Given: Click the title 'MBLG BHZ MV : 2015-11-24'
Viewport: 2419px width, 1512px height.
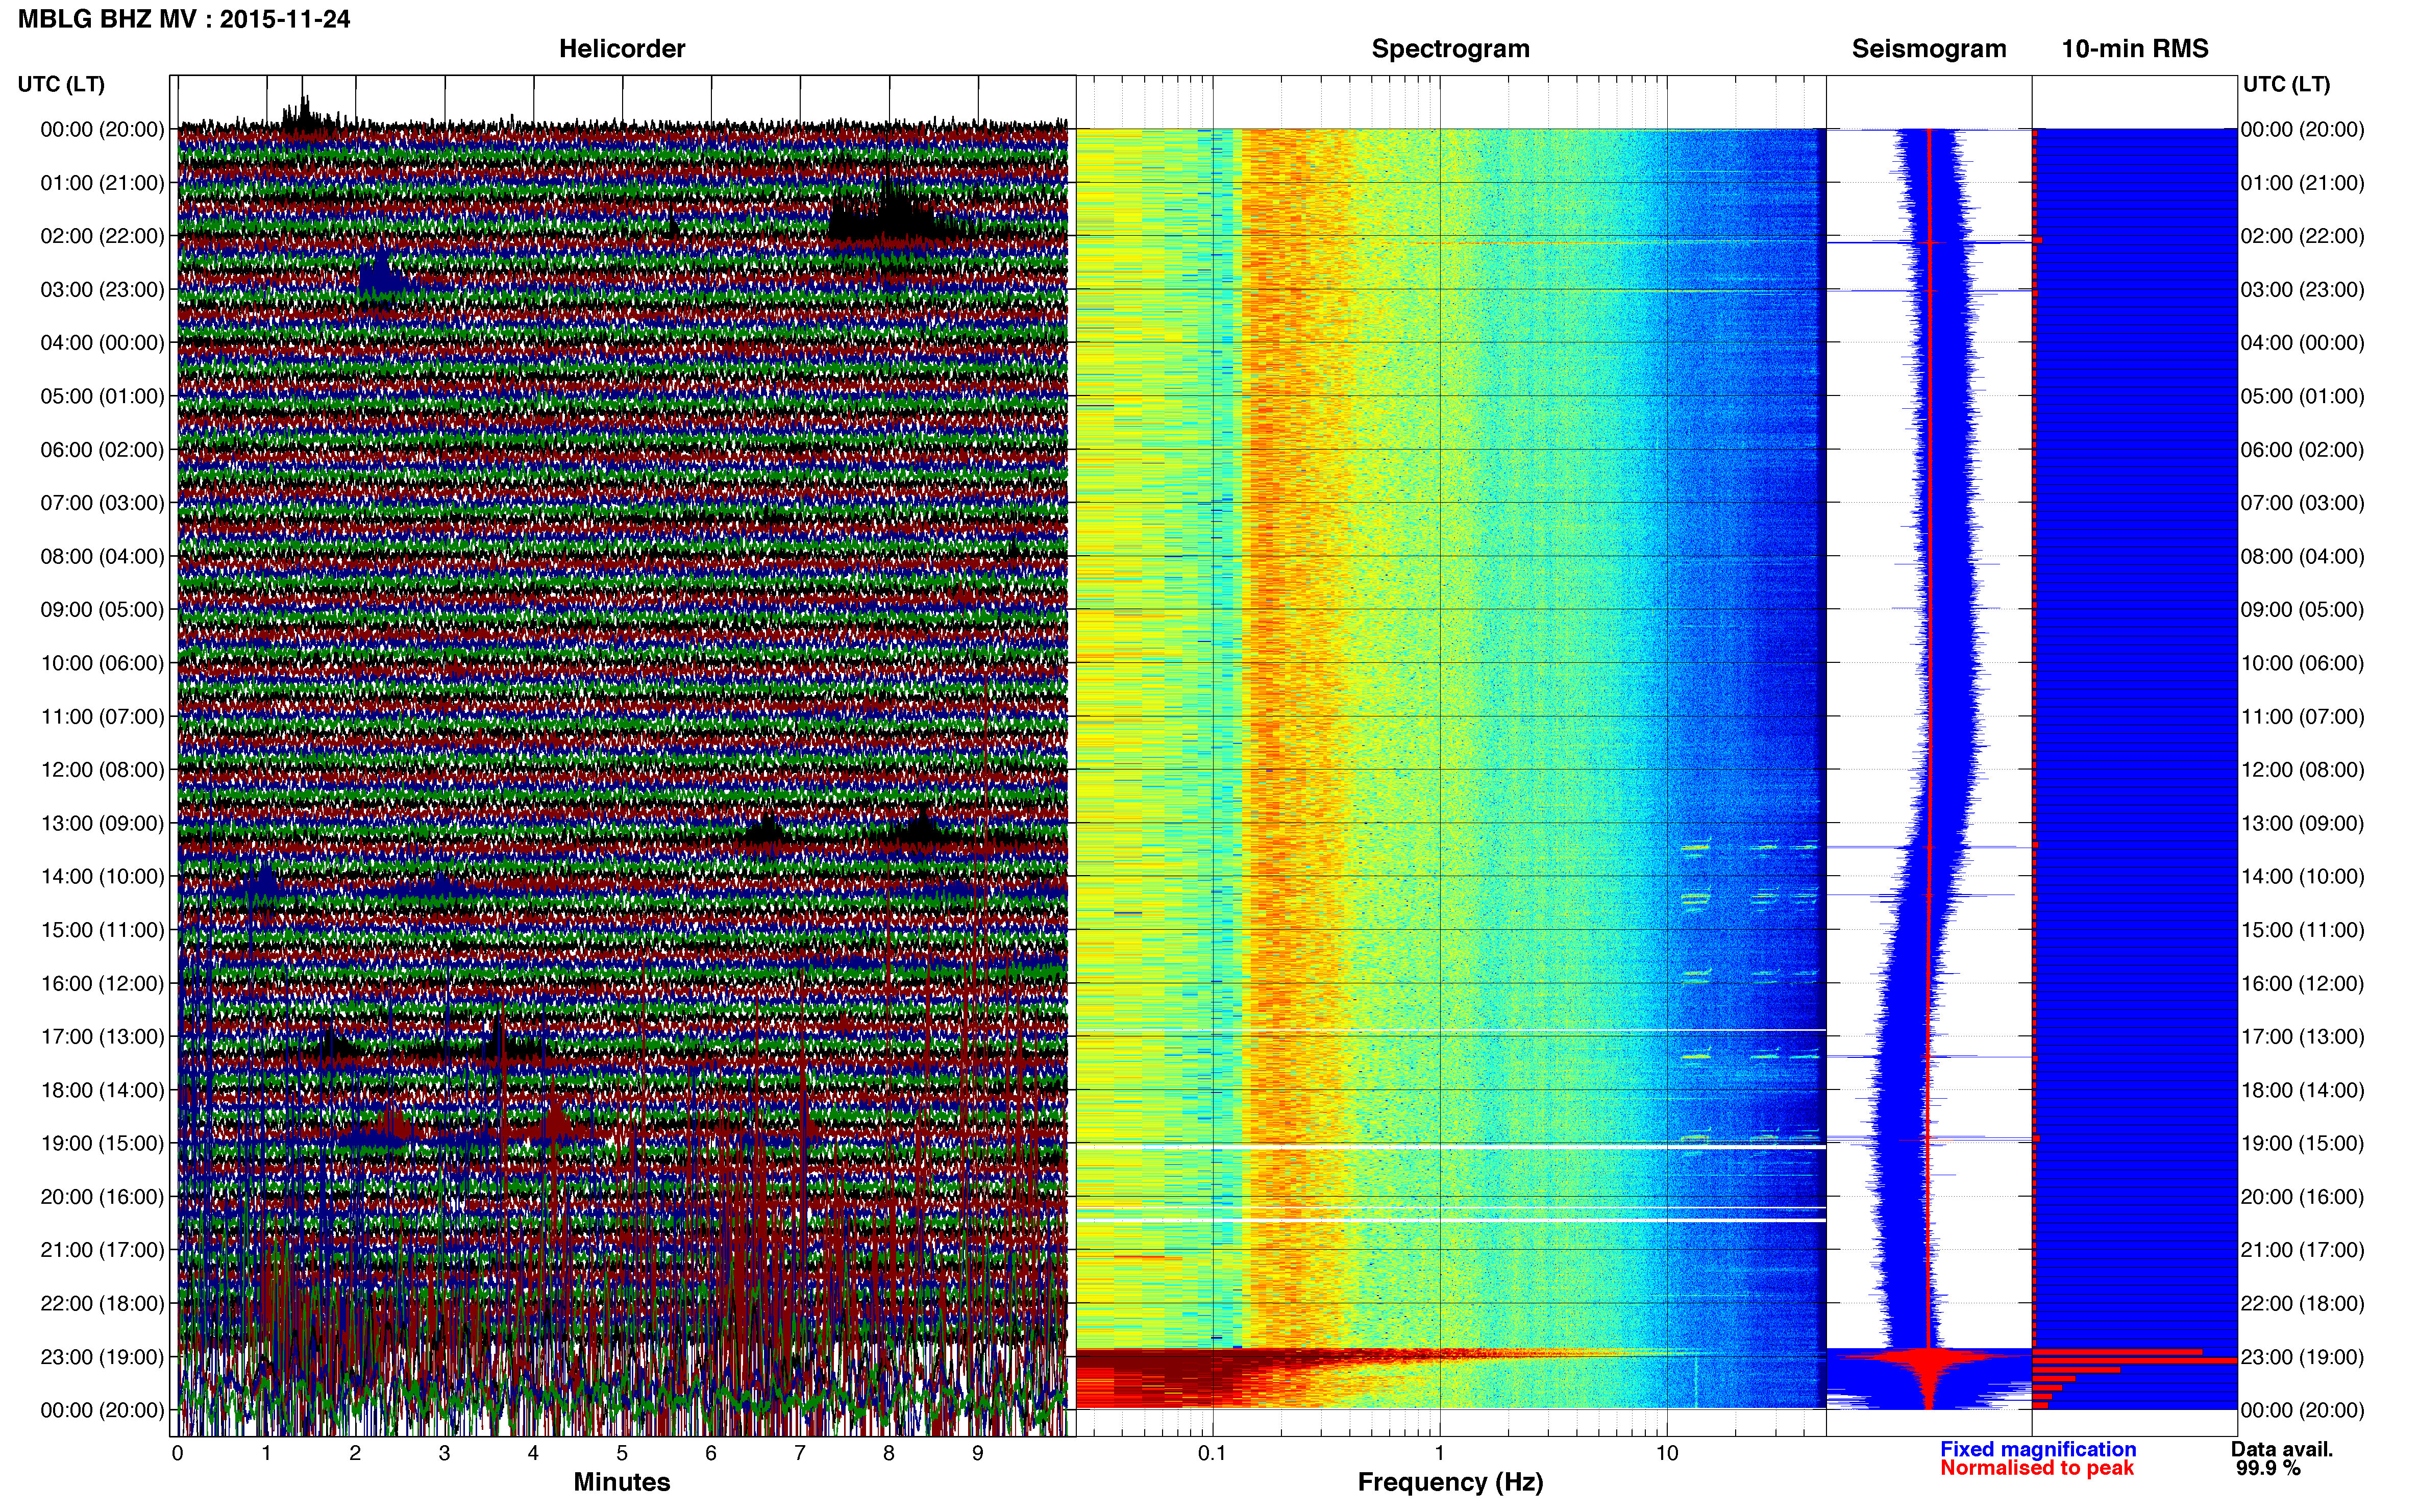Looking at the screenshot, I should click(184, 19).
